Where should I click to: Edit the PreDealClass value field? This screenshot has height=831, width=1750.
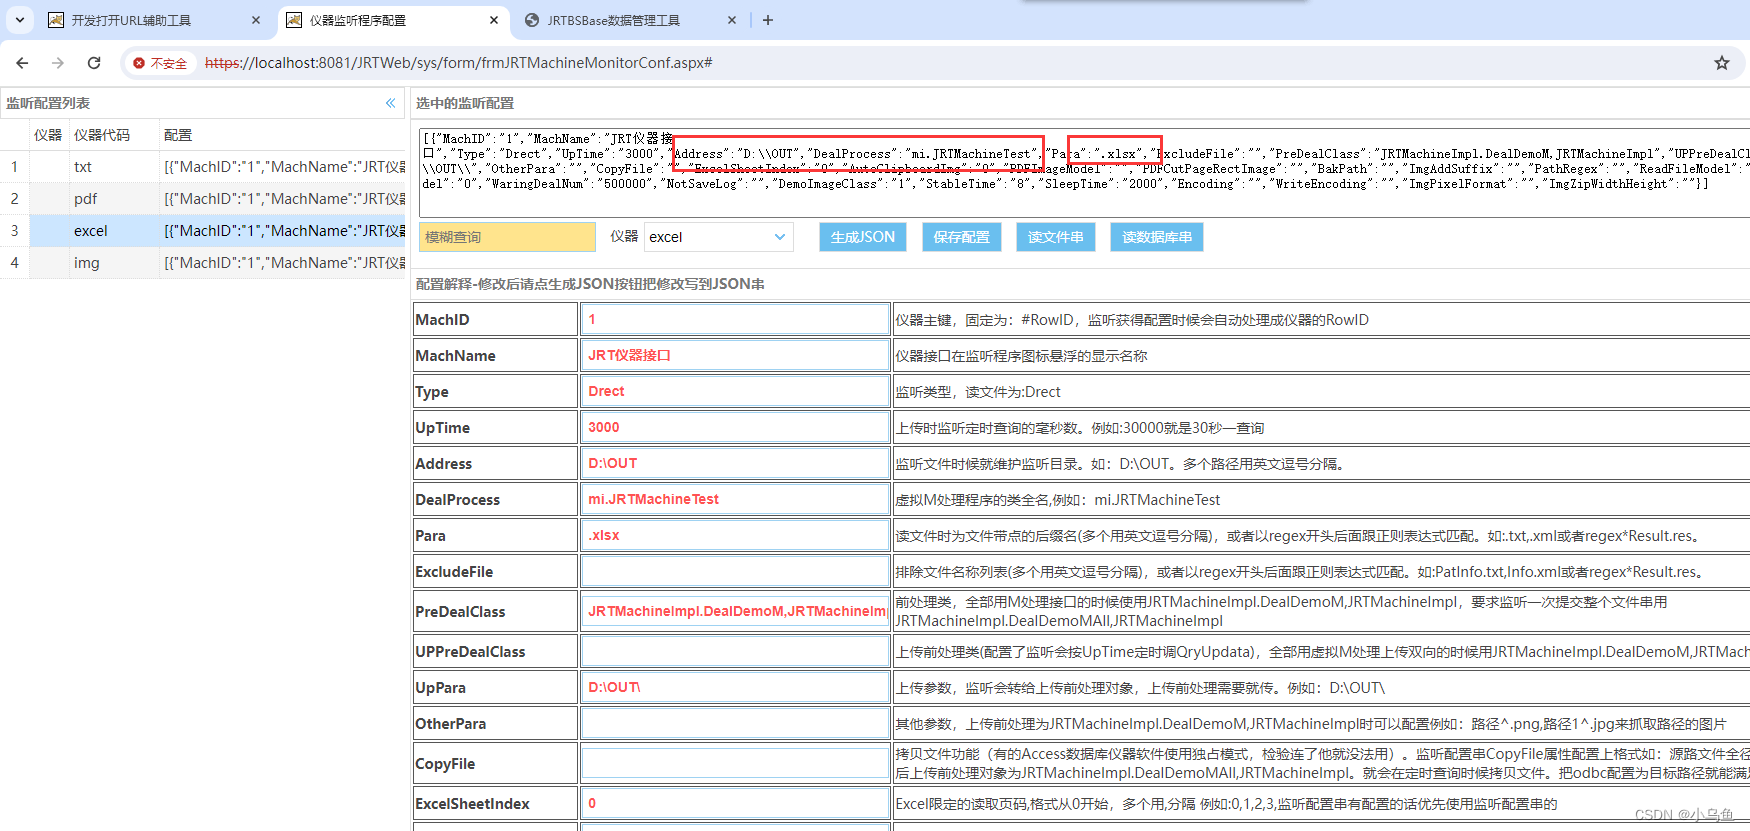(x=735, y=611)
